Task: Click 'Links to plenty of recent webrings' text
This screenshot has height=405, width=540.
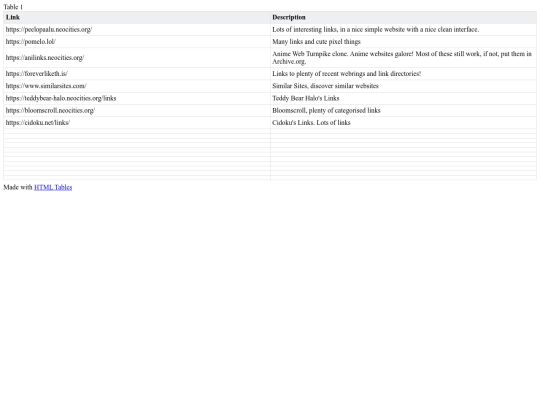Action: pyautogui.click(x=346, y=74)
